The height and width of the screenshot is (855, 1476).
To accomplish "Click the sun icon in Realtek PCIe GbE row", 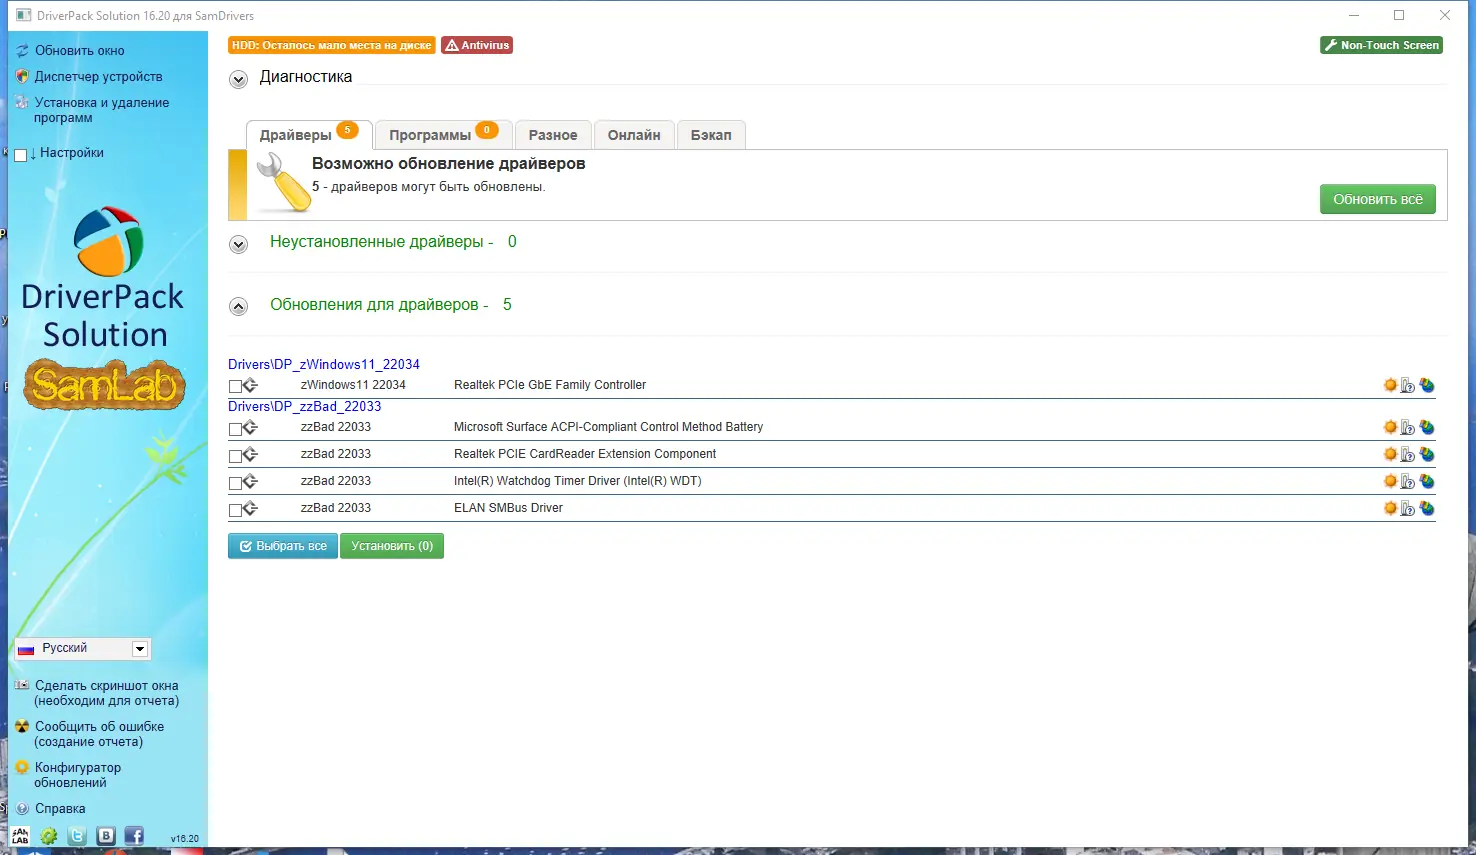I will pos(1390,385).
